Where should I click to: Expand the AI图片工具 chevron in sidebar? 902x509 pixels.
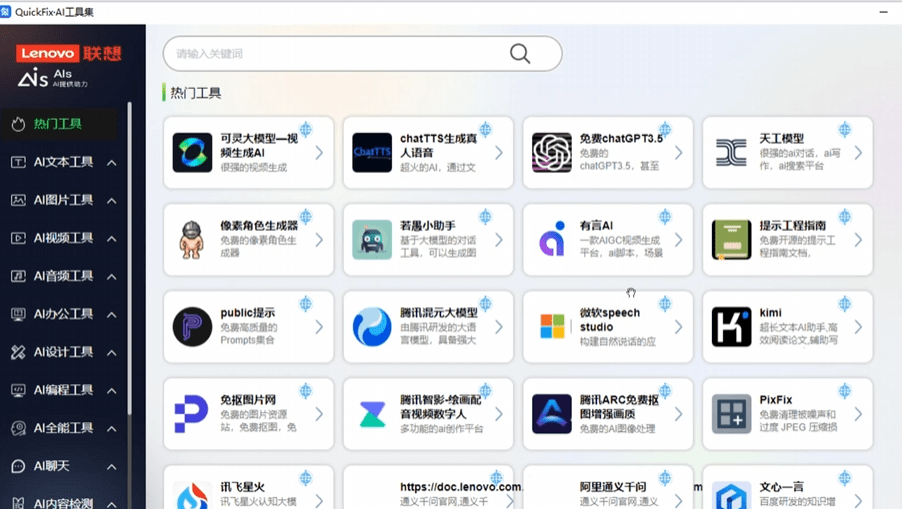(x=112, y=201)
